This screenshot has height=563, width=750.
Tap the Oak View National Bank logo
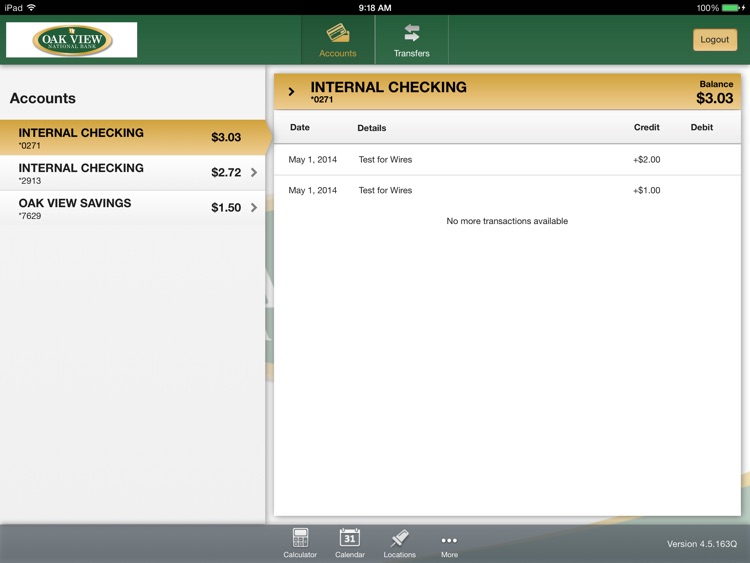click(72, 40)
